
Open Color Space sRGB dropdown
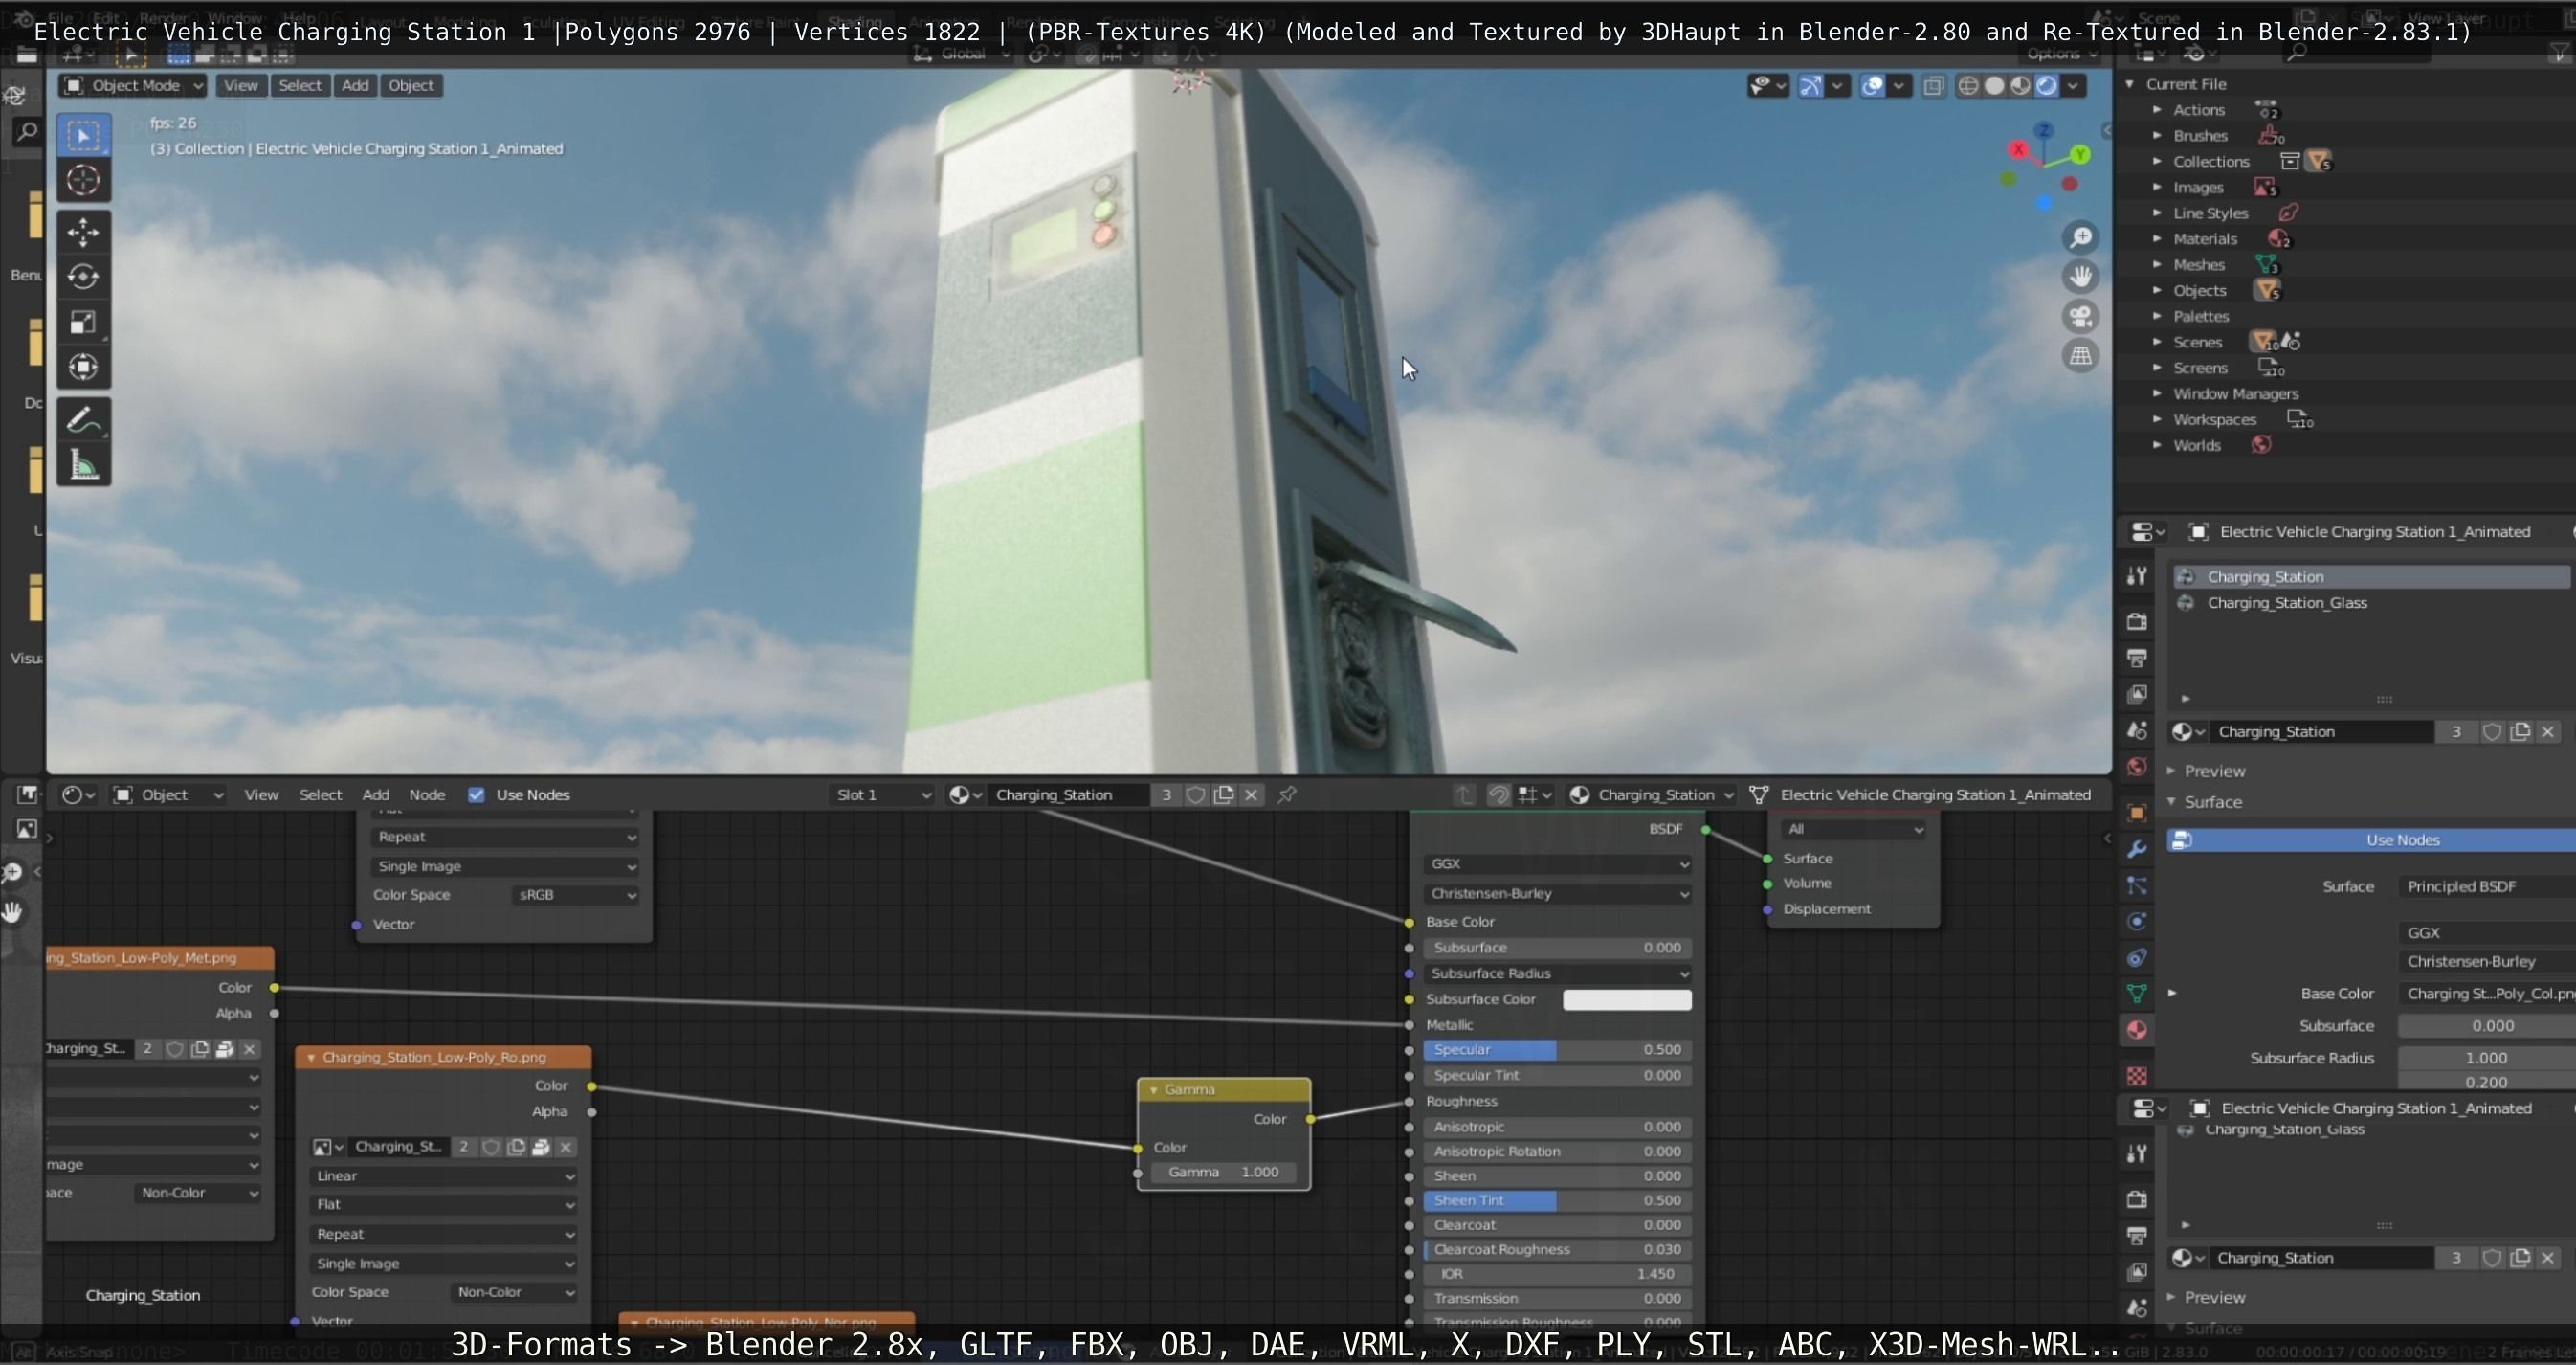pos(574,895)
